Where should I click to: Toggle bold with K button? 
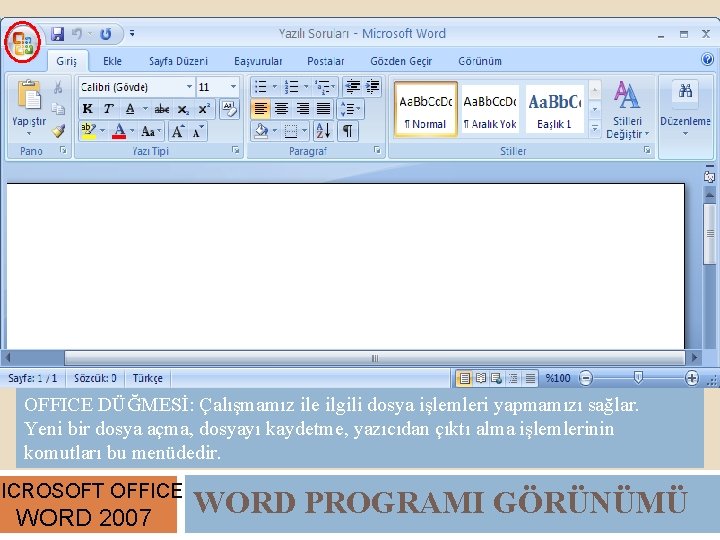click(87, 109)
